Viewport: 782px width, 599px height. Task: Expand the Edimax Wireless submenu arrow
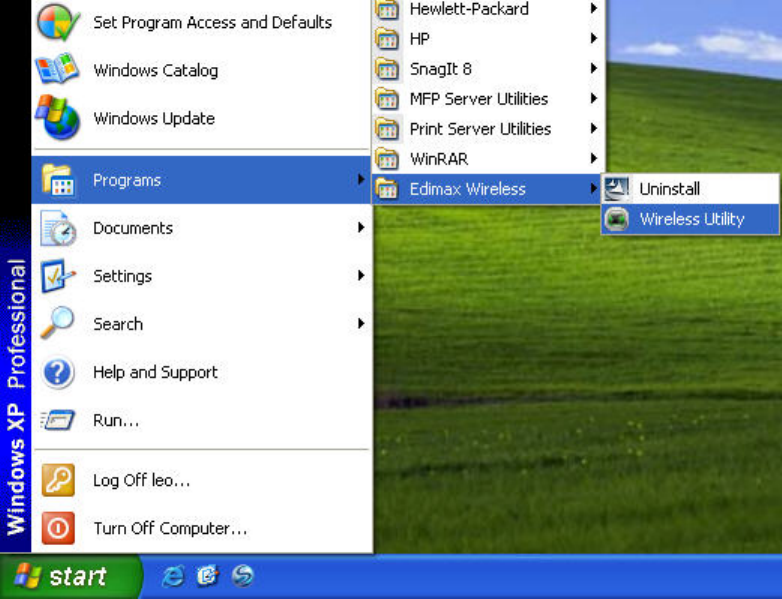[x=593, y=188]
